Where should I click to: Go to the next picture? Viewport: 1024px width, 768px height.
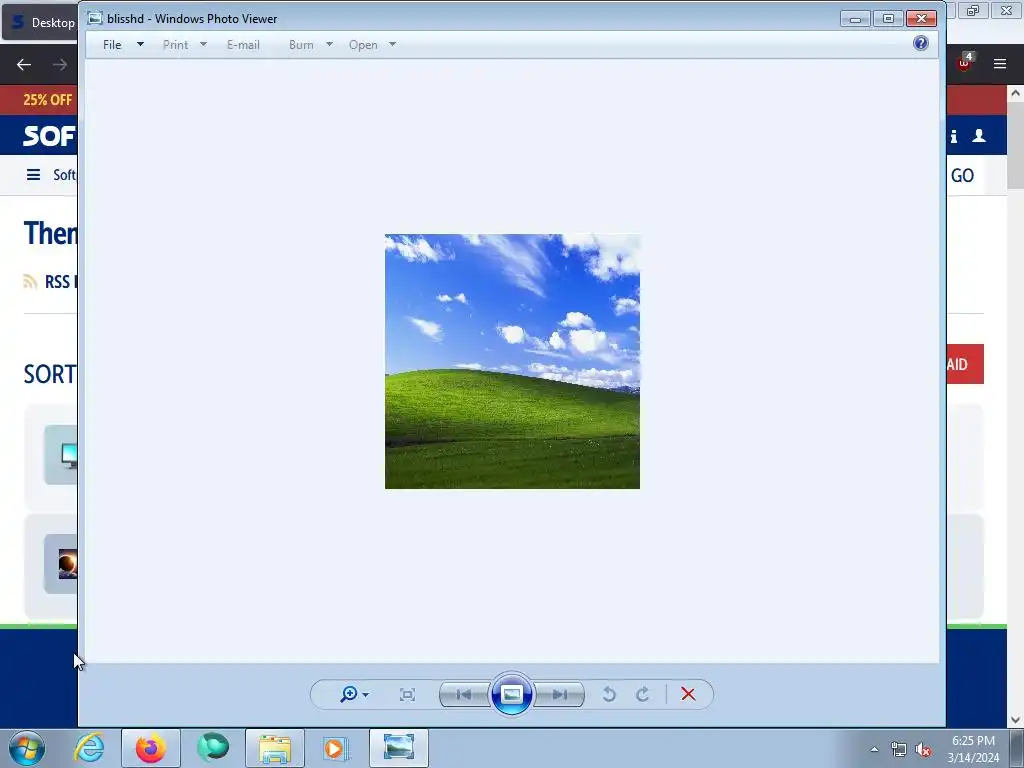tap(560, 694)
